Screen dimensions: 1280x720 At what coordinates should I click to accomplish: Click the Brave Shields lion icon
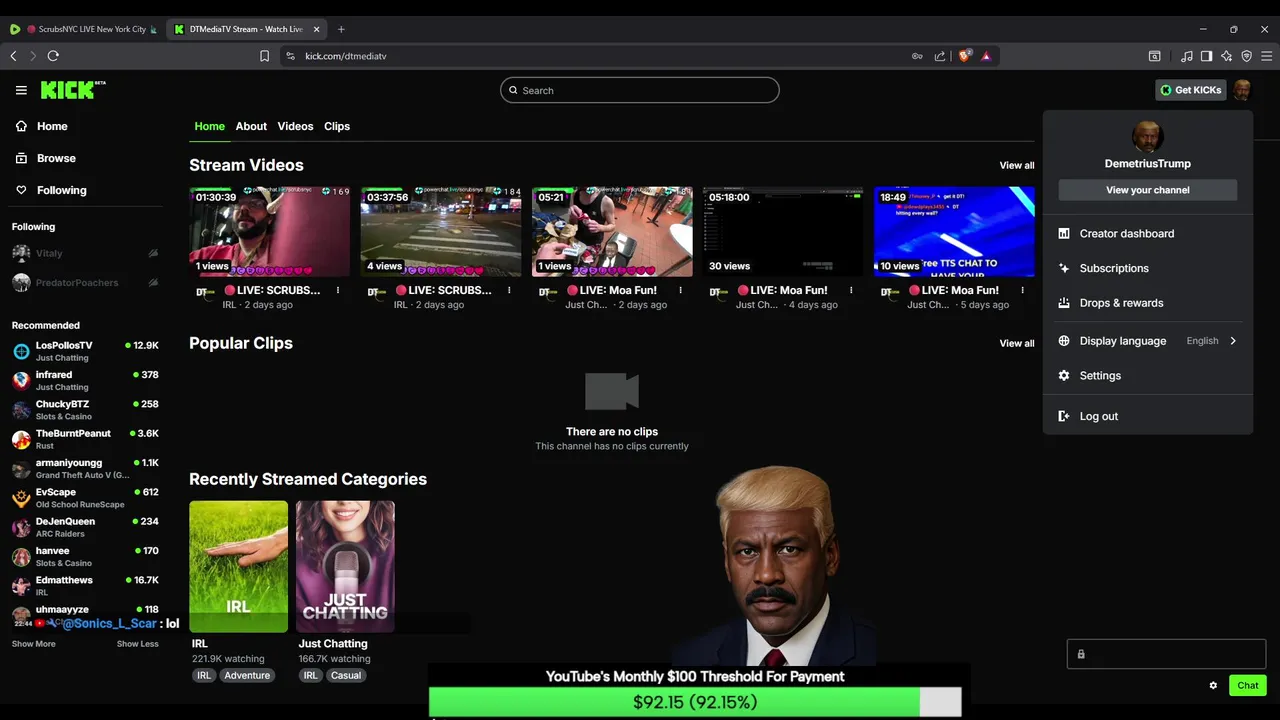[x=964, y=56]
